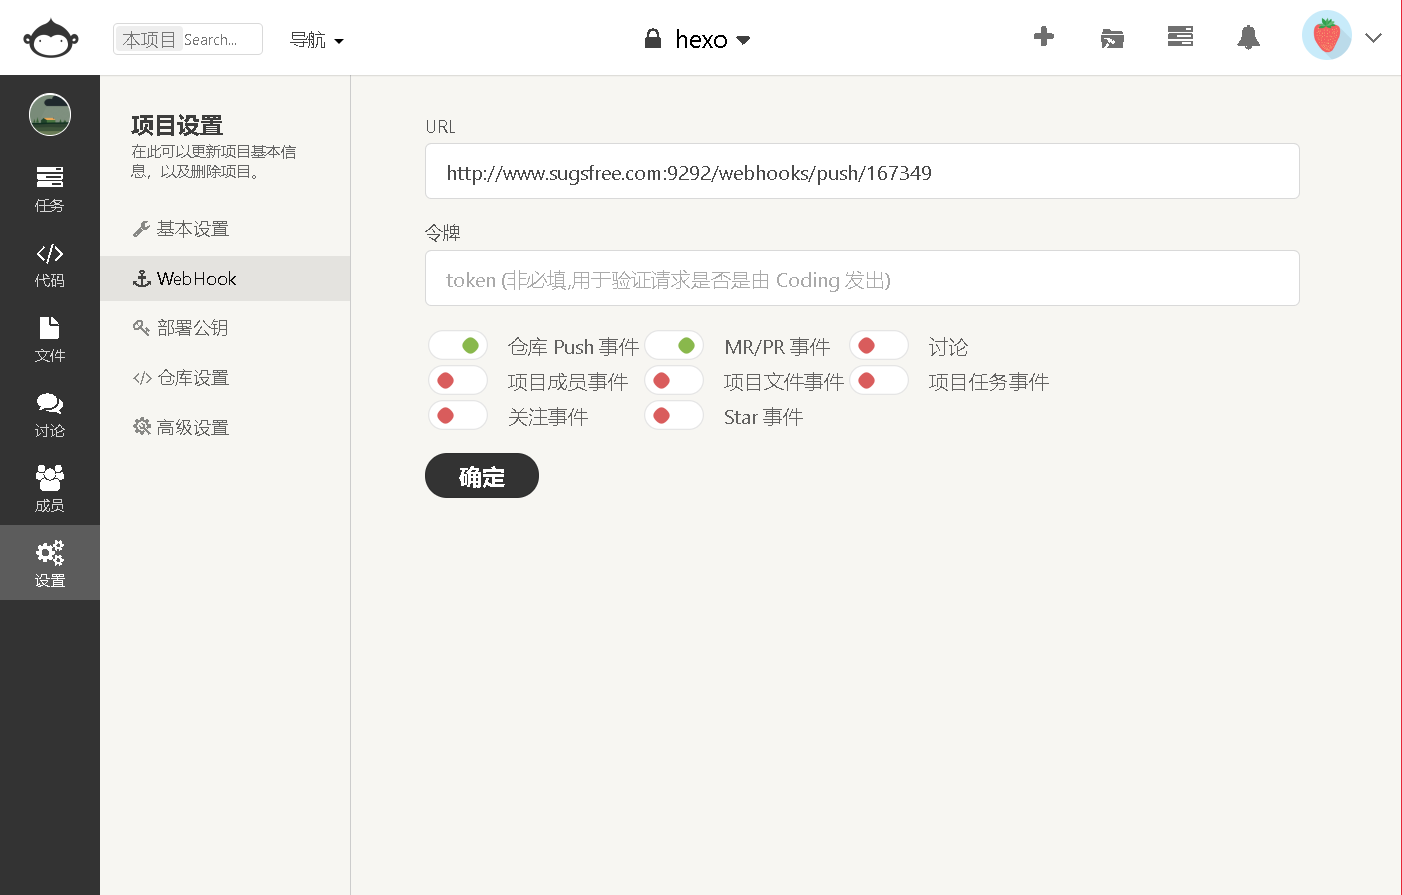Expand the 导航 navigation dropdown
Screen dimensions: 1402x895
[316, 40]
